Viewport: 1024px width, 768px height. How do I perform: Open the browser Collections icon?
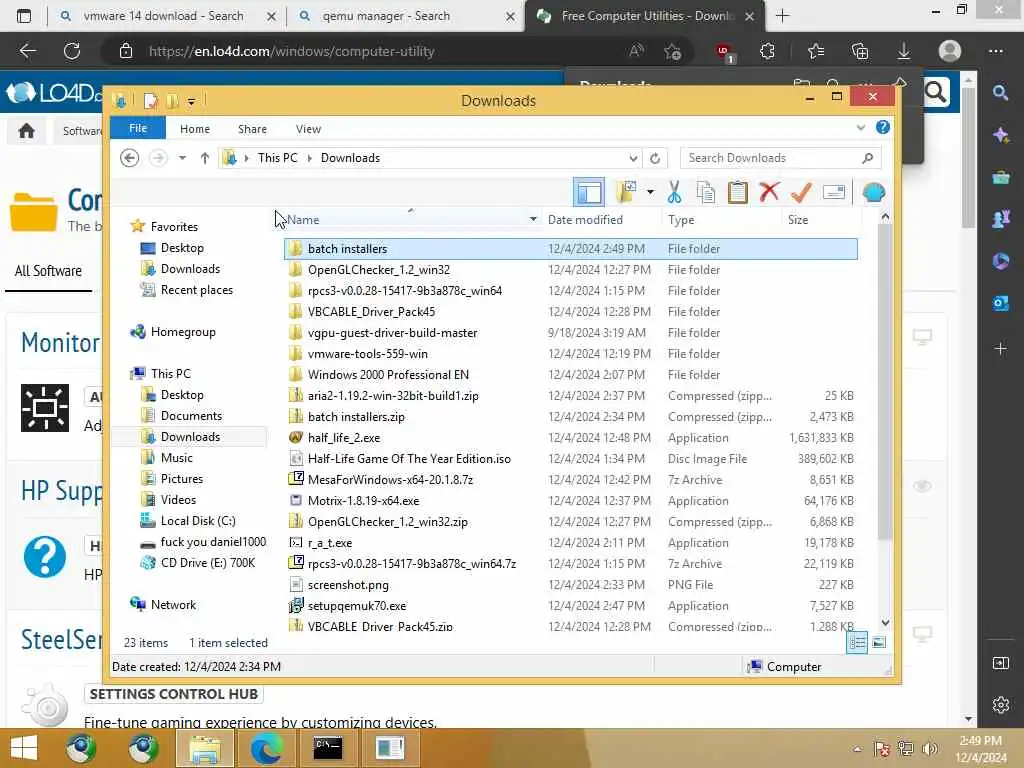860,51
